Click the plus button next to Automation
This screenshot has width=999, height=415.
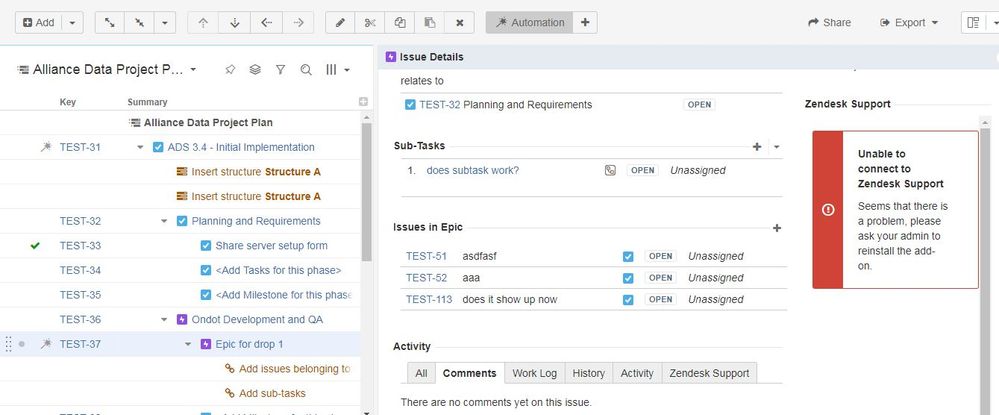coord(585,22)
